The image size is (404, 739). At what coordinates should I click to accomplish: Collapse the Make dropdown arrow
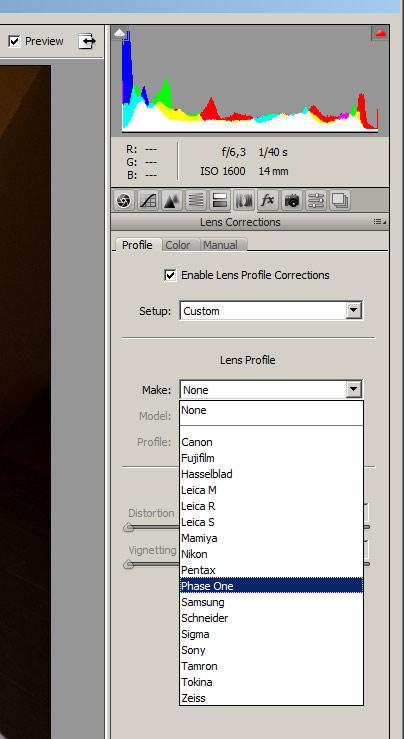(354, 390)
